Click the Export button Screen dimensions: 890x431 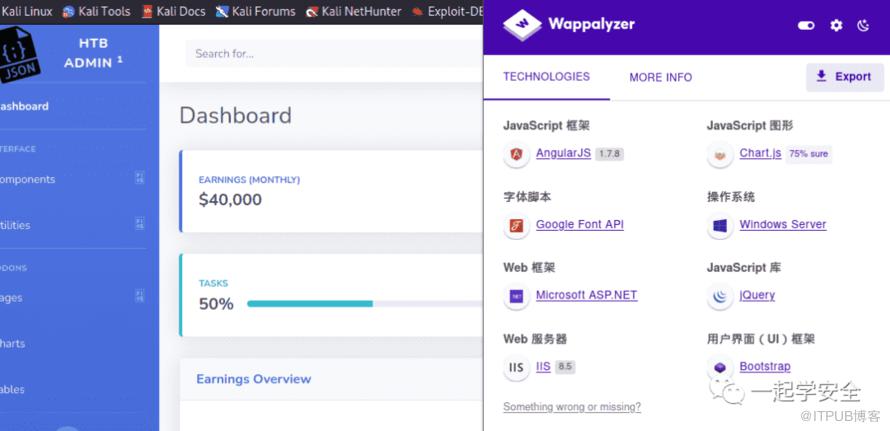click(845, 77)
